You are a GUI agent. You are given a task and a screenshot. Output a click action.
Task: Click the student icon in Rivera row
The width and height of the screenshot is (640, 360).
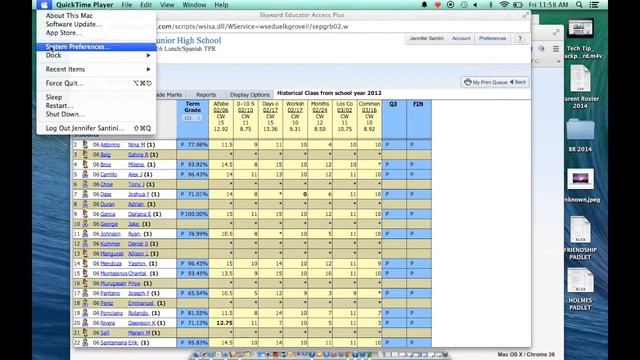point(85,322)
